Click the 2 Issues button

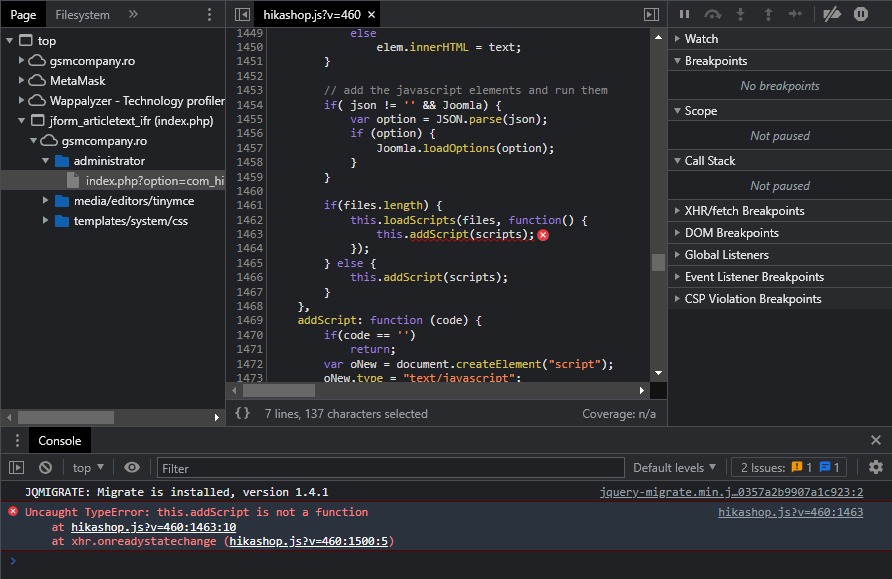coord(789,467)
